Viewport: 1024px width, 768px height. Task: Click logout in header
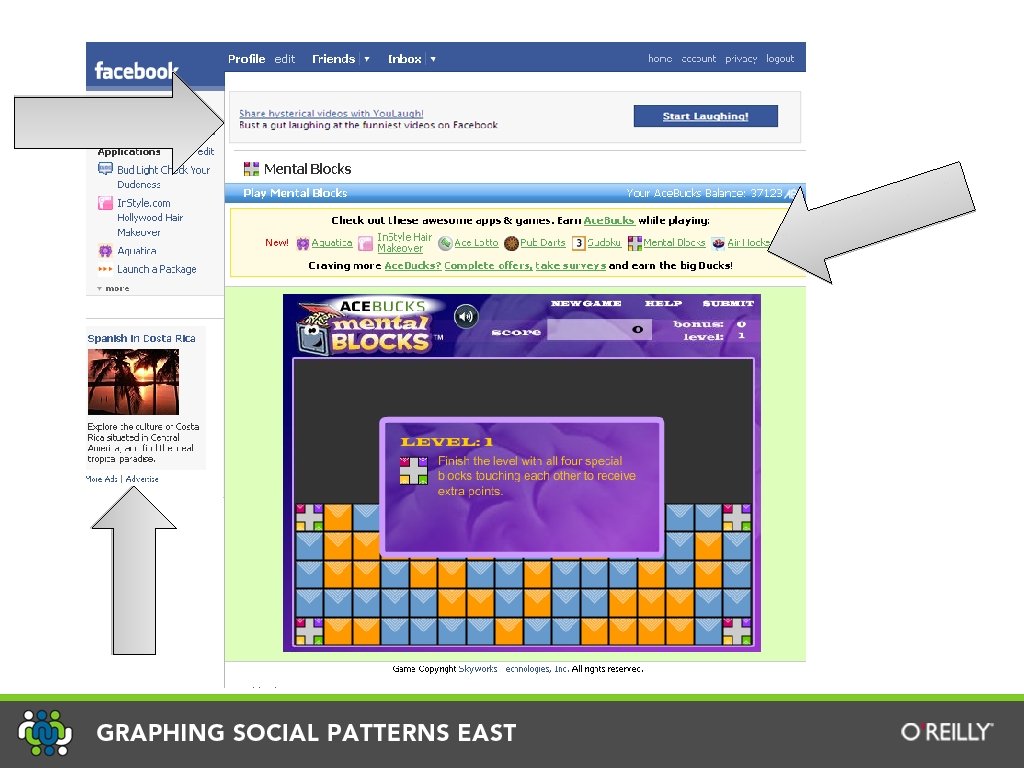[x=780, y=59]
